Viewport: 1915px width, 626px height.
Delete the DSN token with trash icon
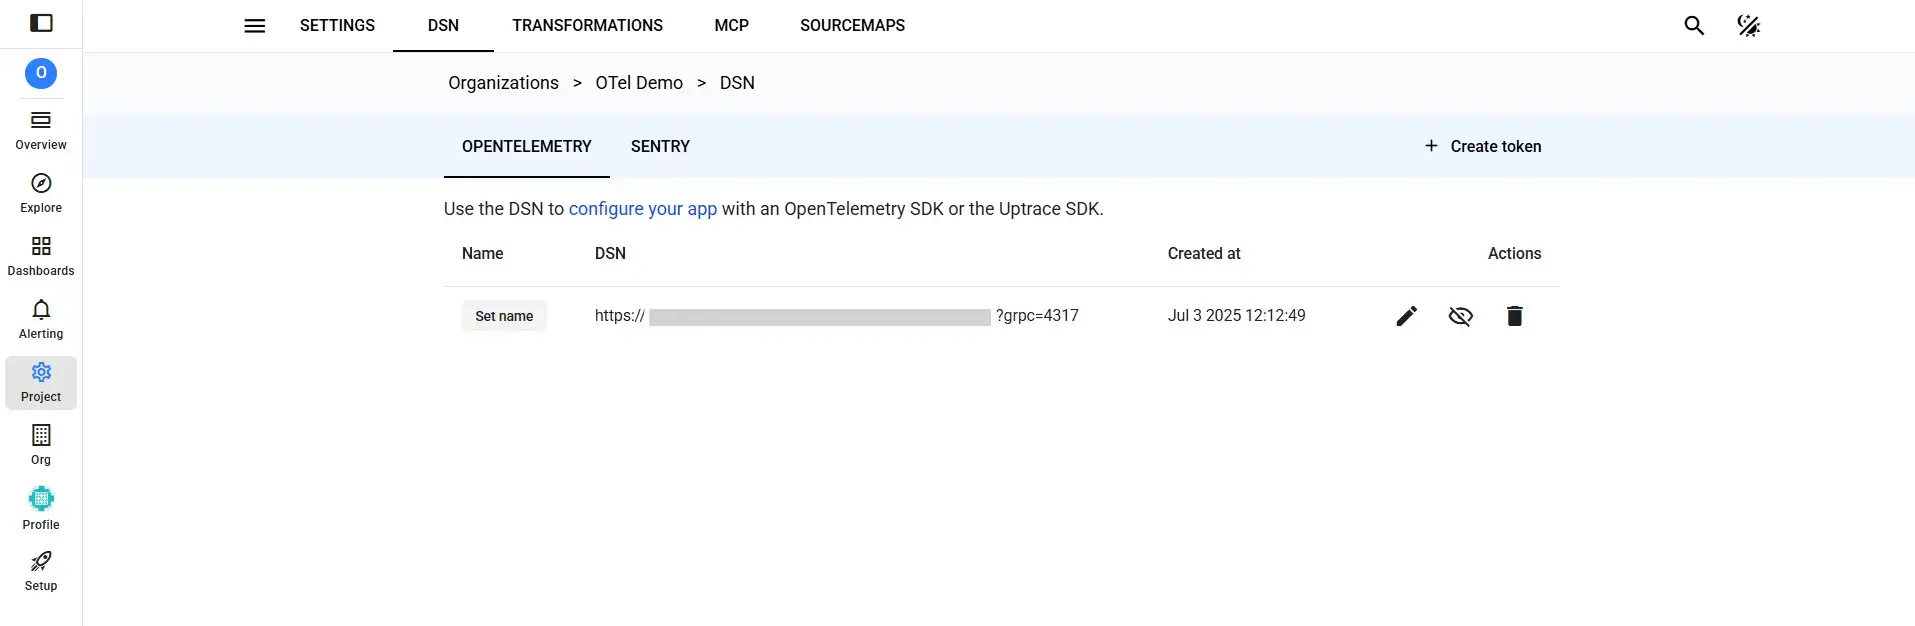point(1514,316)
